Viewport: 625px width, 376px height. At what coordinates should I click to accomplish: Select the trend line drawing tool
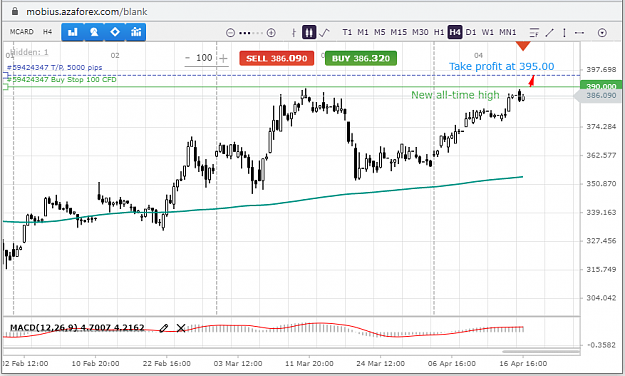pos(550,33)
